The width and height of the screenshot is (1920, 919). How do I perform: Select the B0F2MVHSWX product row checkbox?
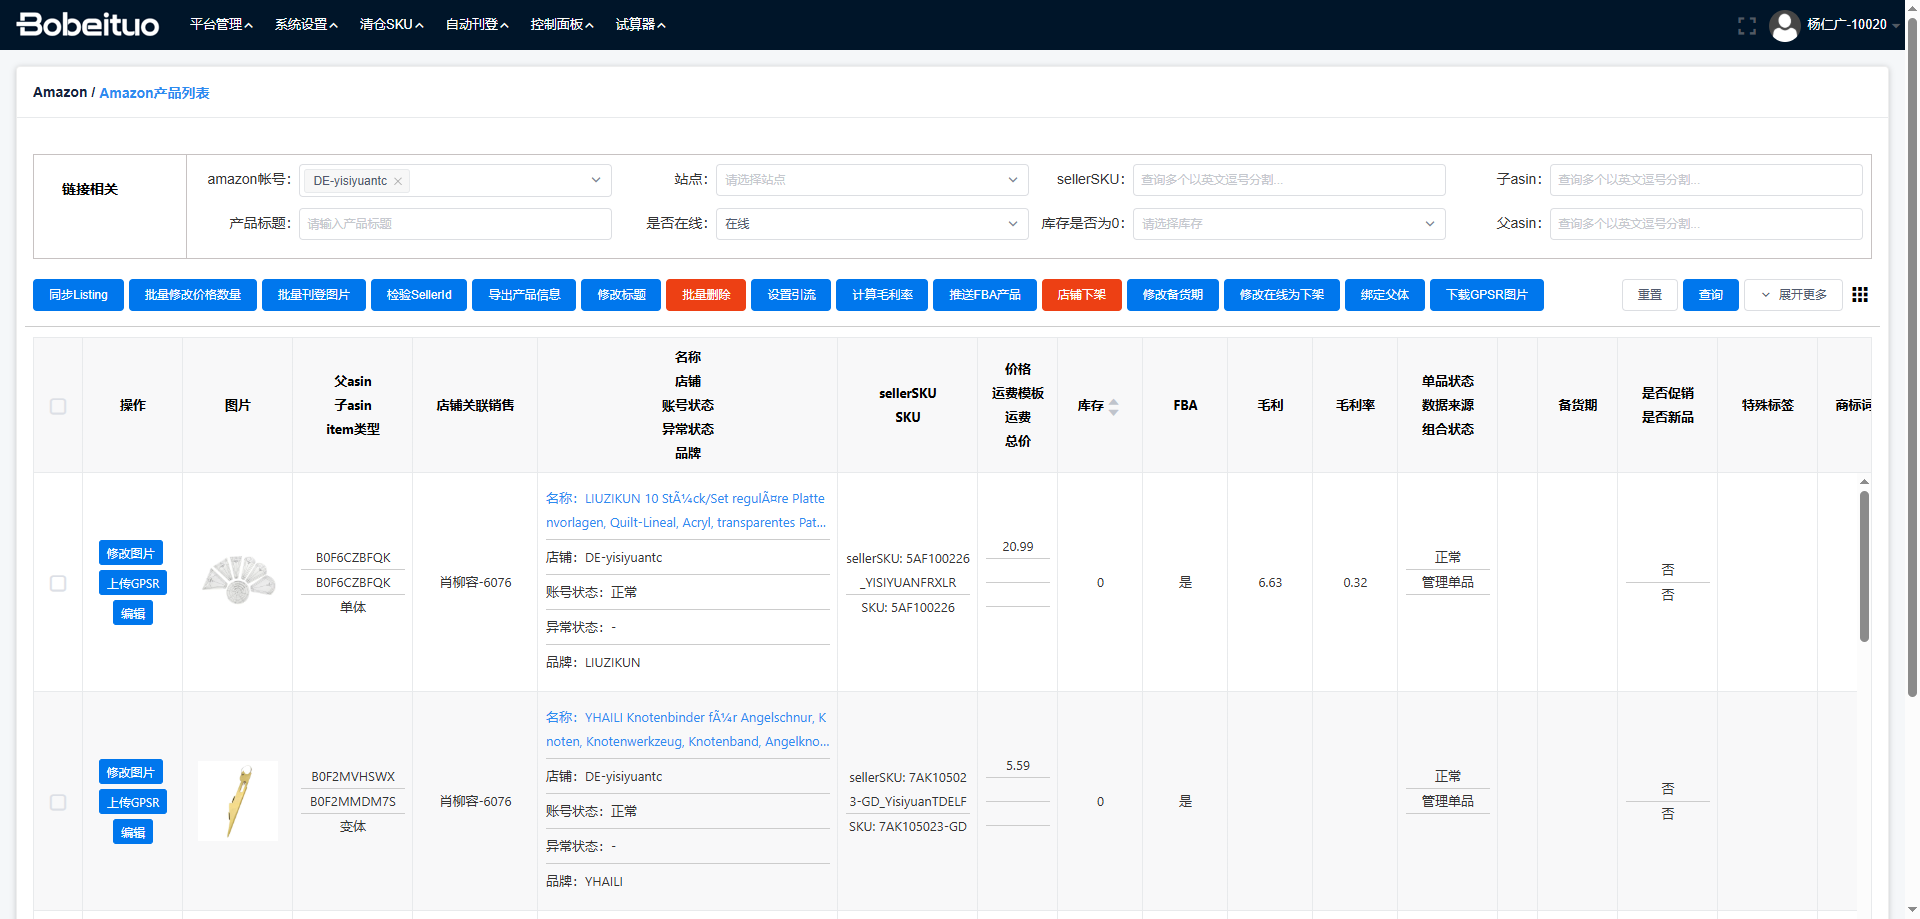coord(58,802)
